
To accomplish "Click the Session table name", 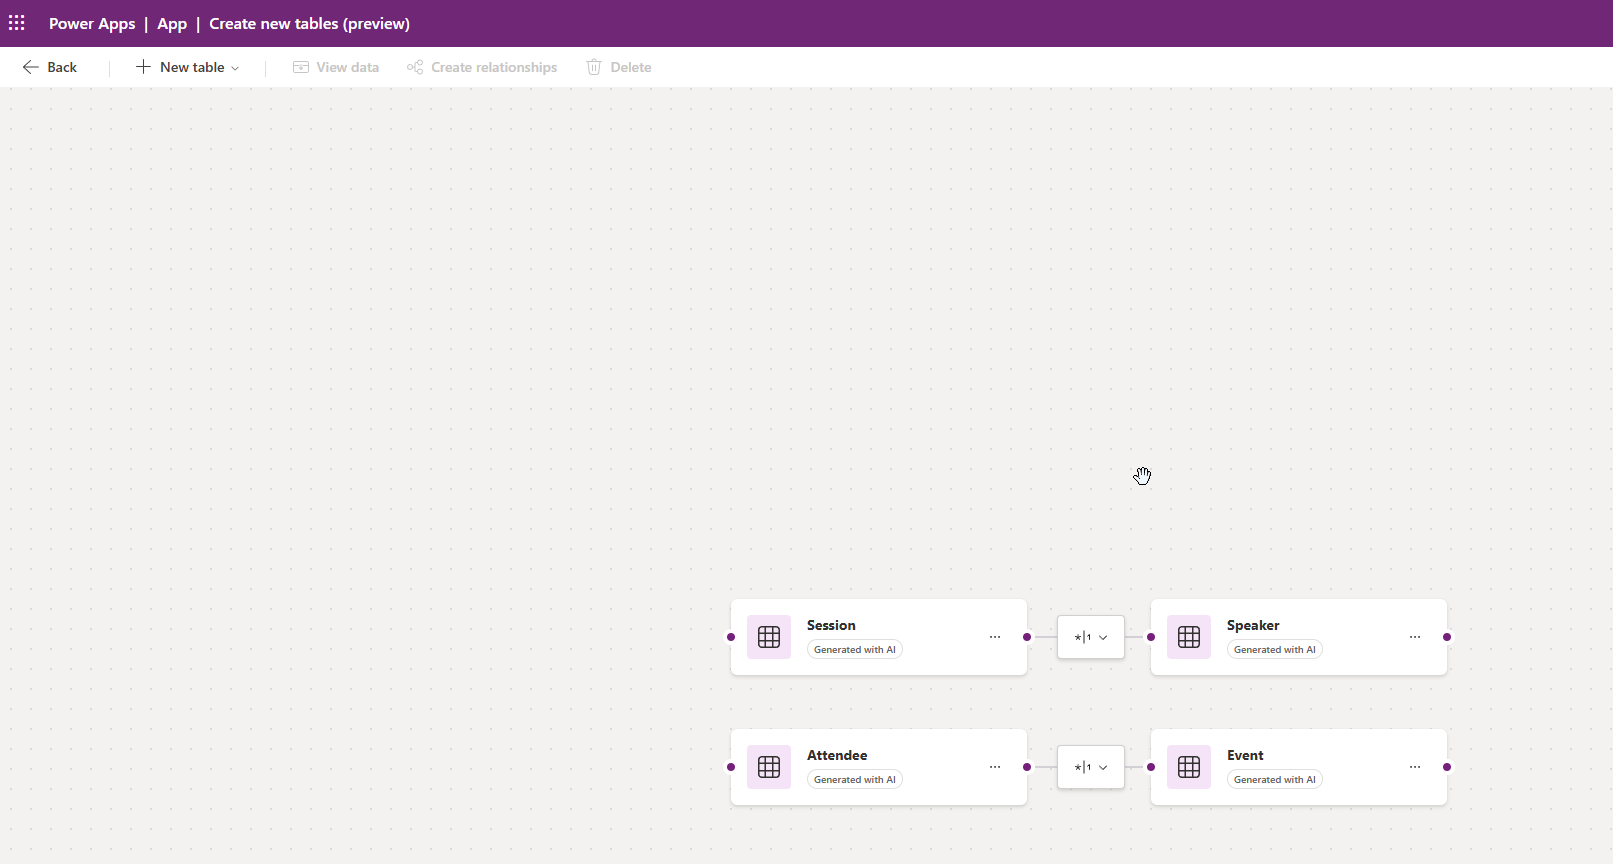I will tap(831, 625).
